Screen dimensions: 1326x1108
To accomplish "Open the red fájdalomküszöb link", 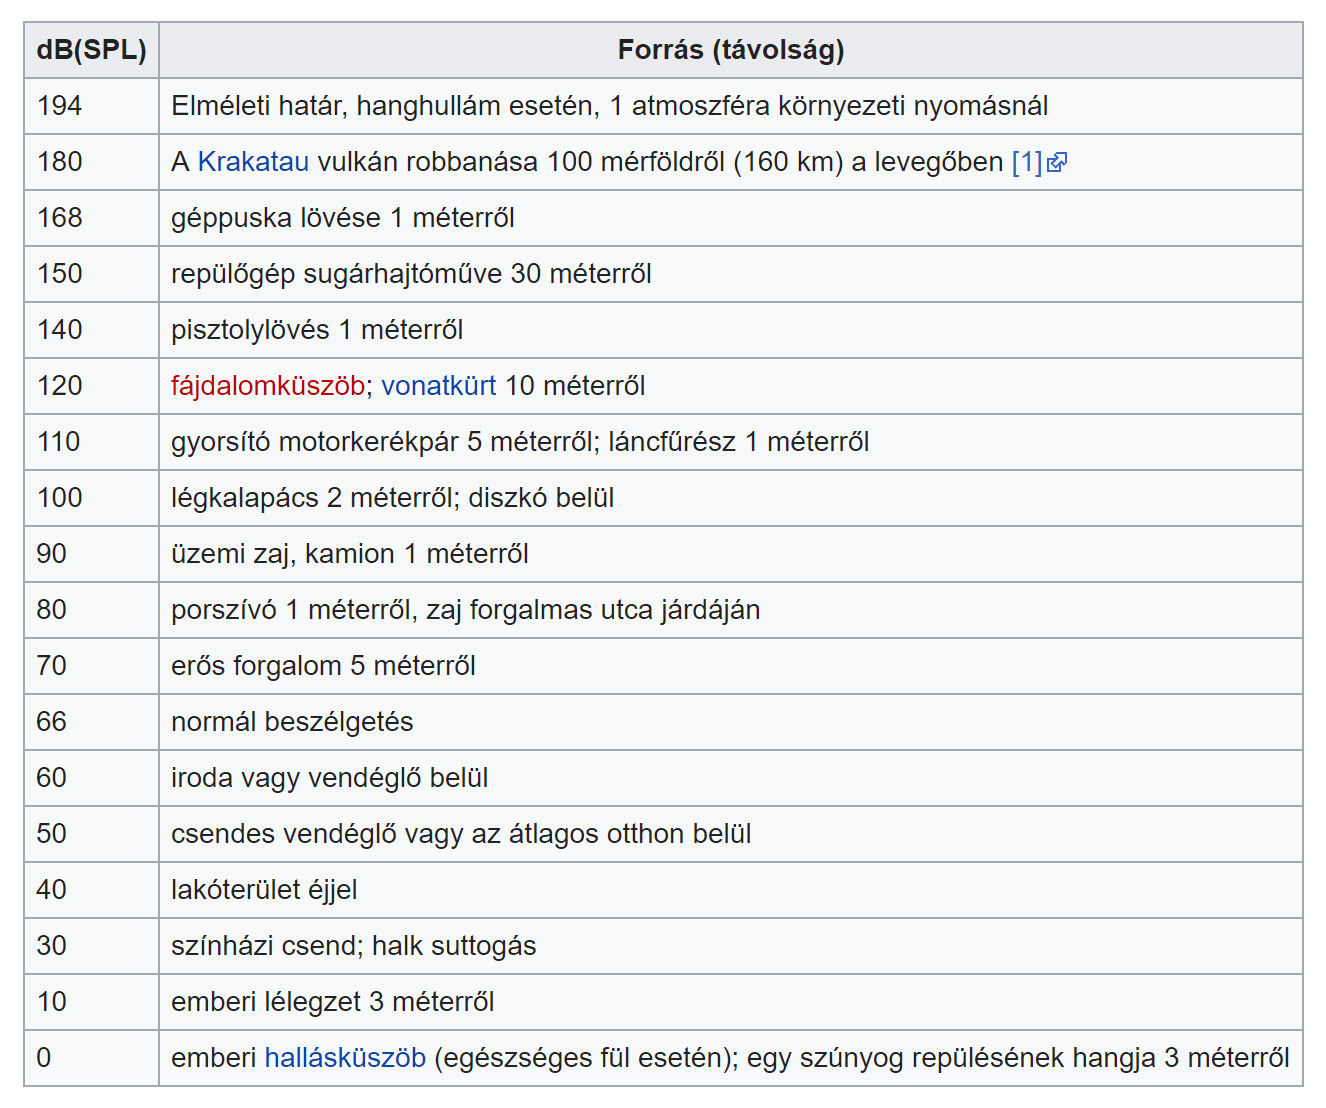I will [x=267, y=386].
